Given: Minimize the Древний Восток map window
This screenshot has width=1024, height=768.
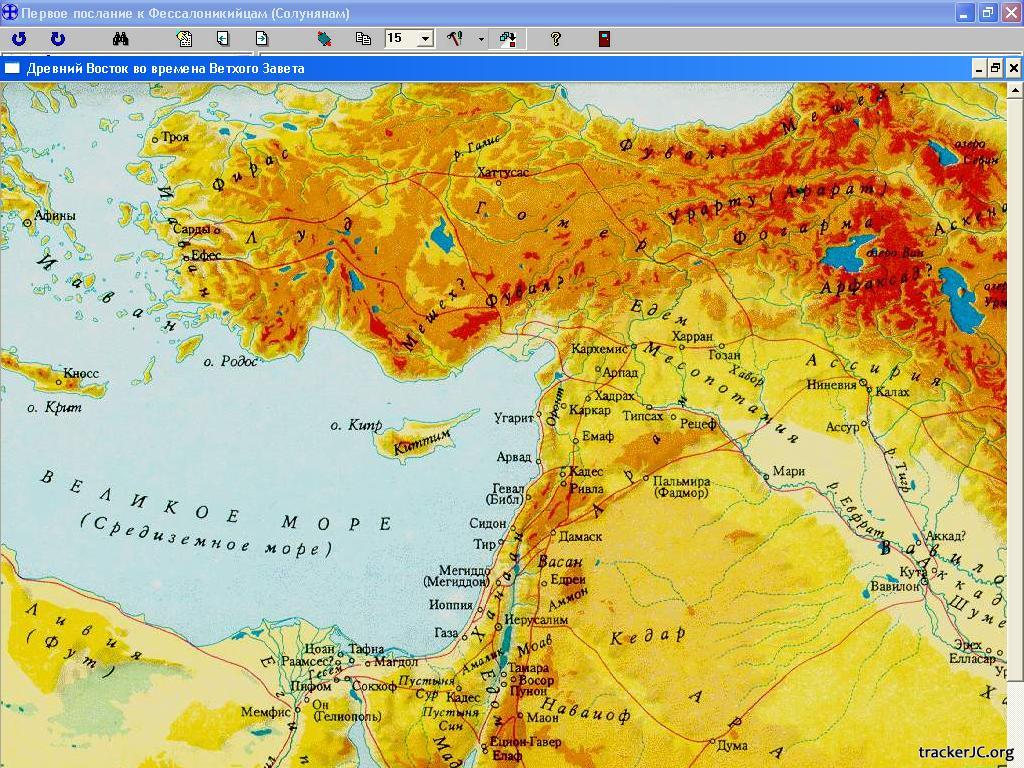Looking at the screenshot, I should pyautogui.click(x=978, y=68).
